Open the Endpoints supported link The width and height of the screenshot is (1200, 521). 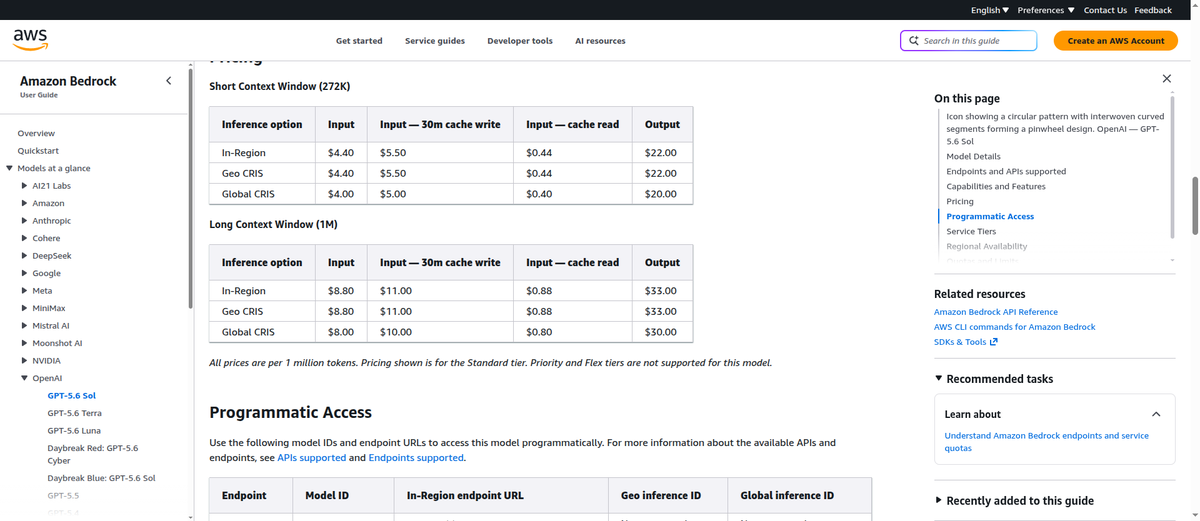pos(416,458)
